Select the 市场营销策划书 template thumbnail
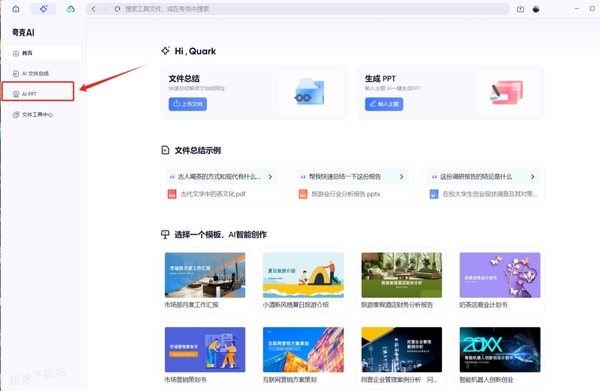Image resolution: width=600 pixels, height=391 pixels. 205,349
